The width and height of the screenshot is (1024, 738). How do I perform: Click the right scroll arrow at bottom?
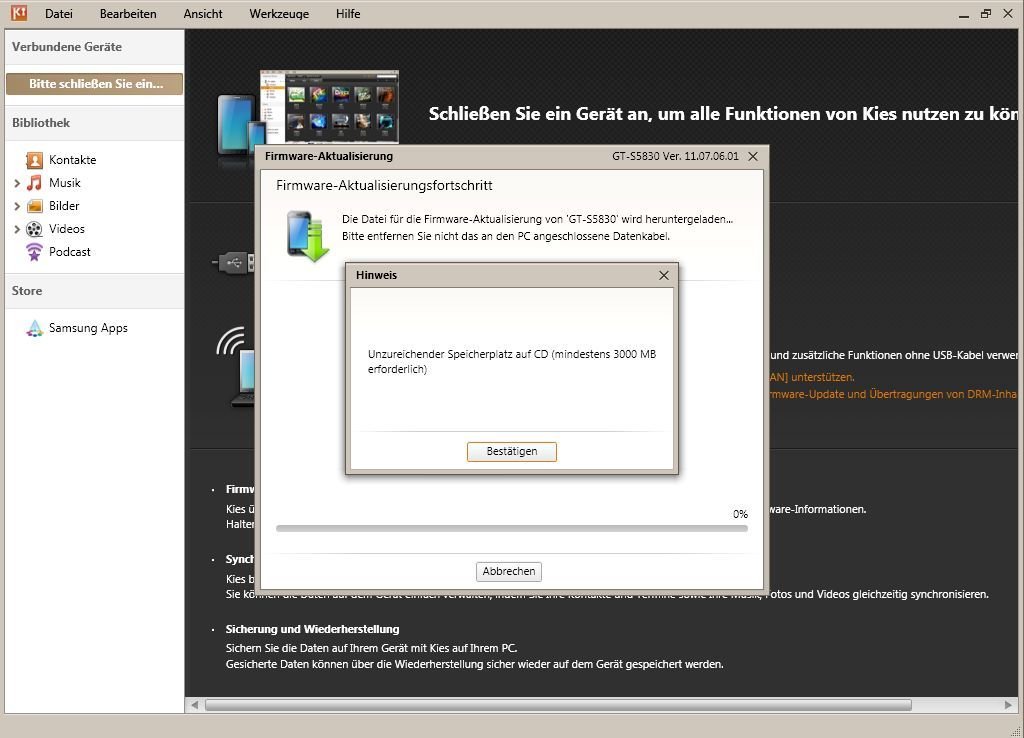point(1008,705)
